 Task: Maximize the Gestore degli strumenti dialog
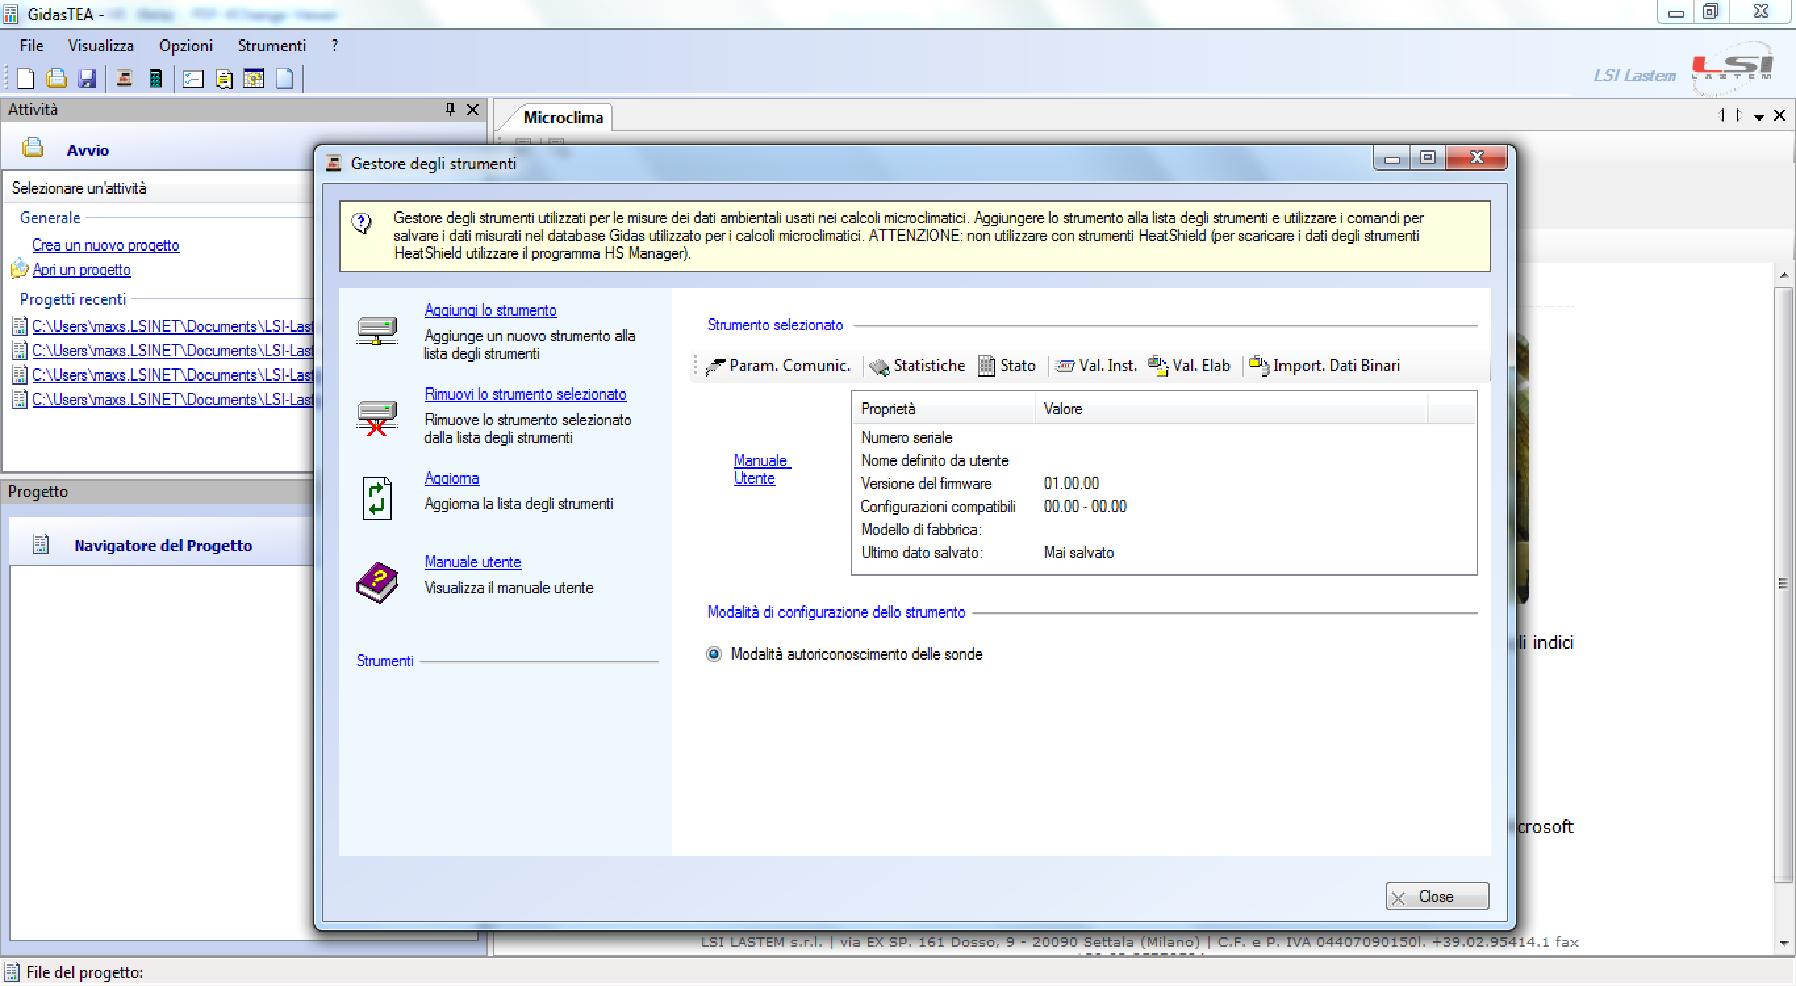(1428, 158)
